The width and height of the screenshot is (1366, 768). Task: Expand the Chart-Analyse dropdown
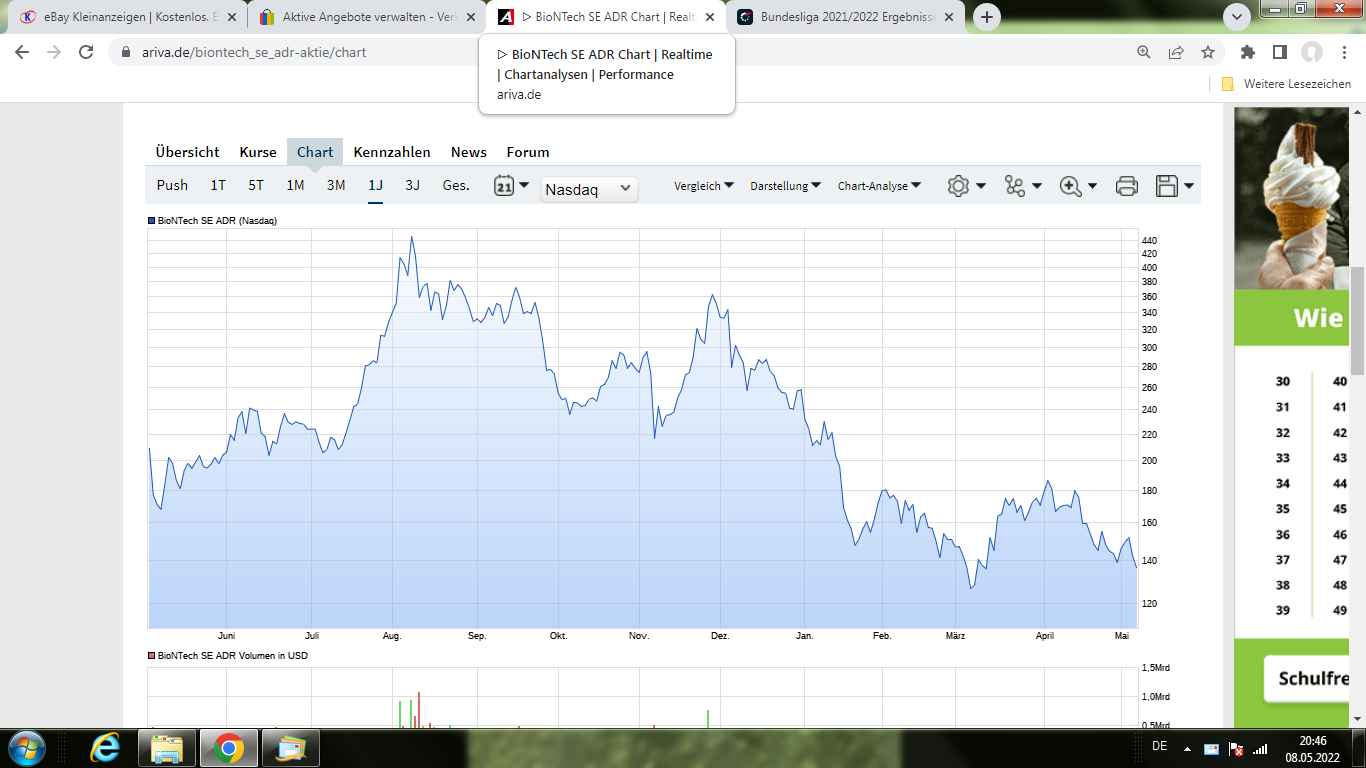(880, 186)
